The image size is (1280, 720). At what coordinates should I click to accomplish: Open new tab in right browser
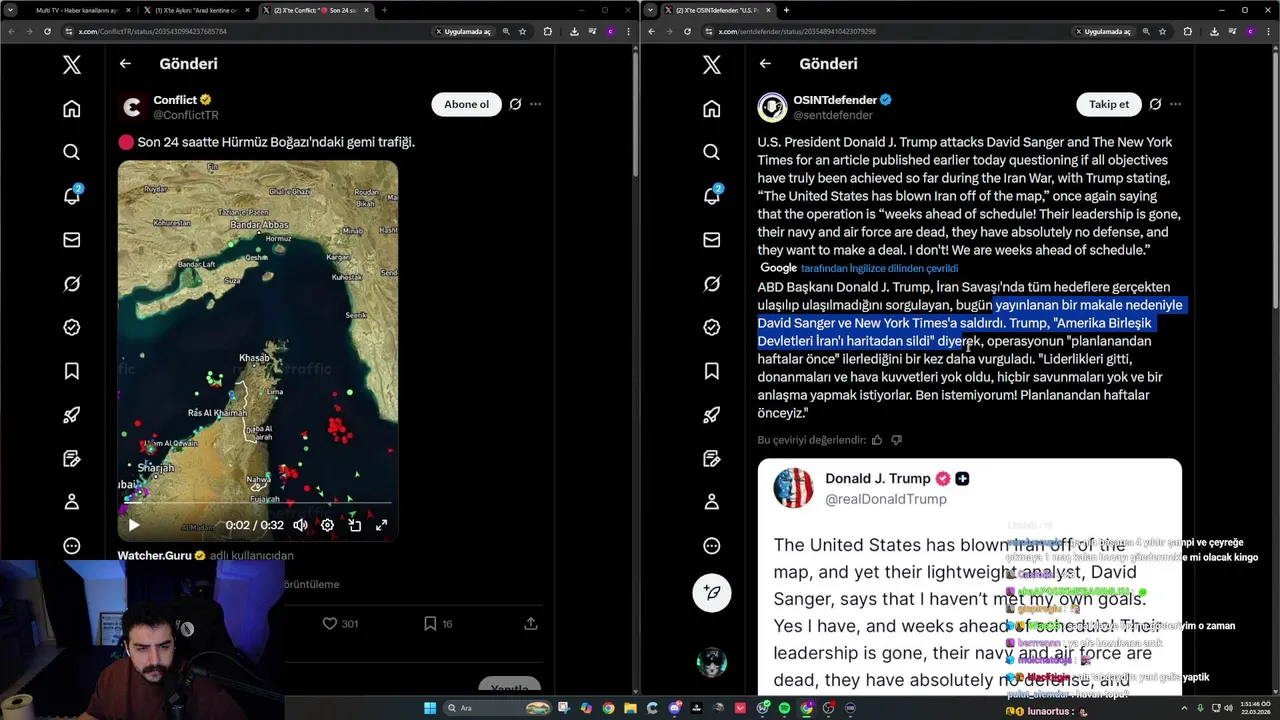tap(786, 10)
